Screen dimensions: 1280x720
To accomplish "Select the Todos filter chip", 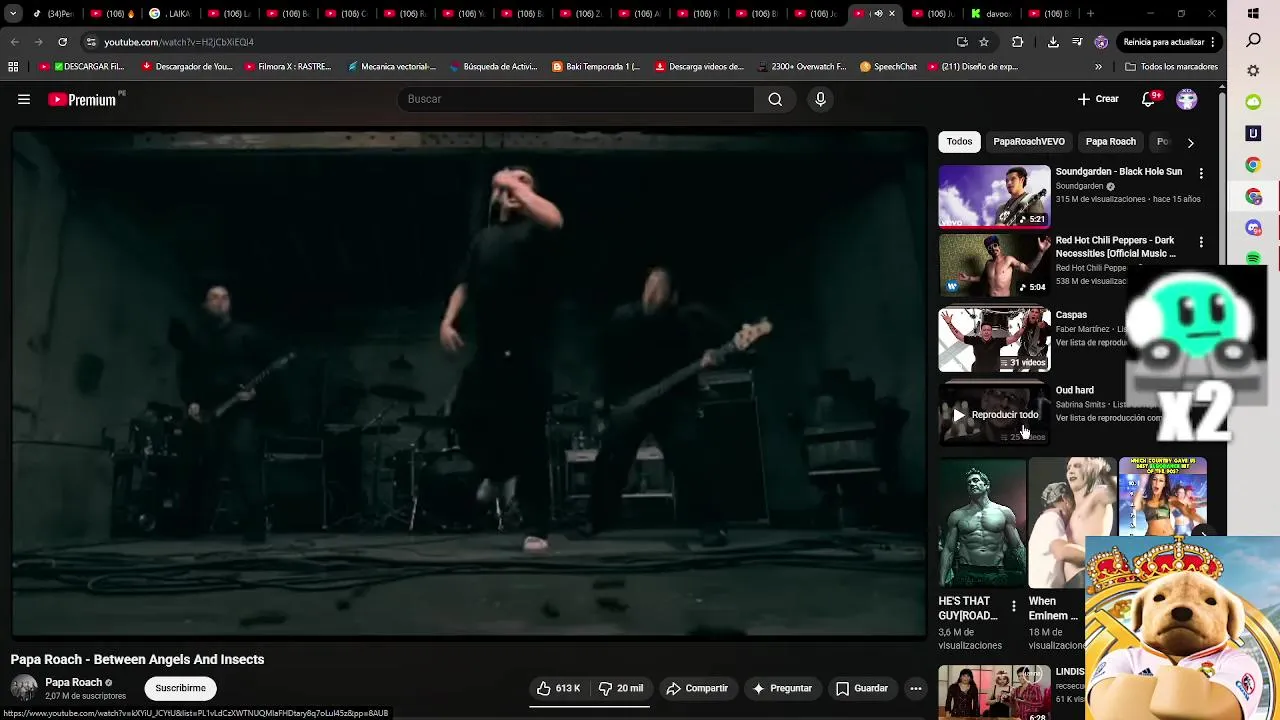I will (x=959, y=142).
